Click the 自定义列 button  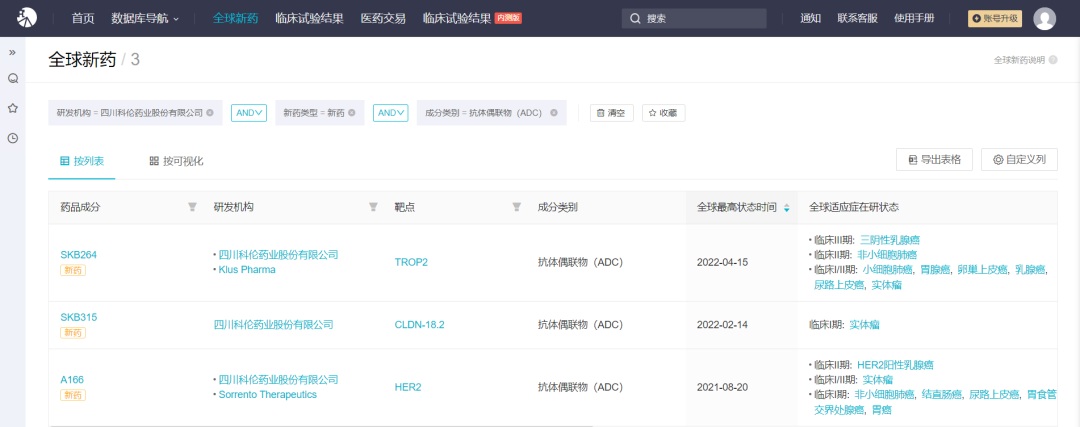[x=1019, y=159]
